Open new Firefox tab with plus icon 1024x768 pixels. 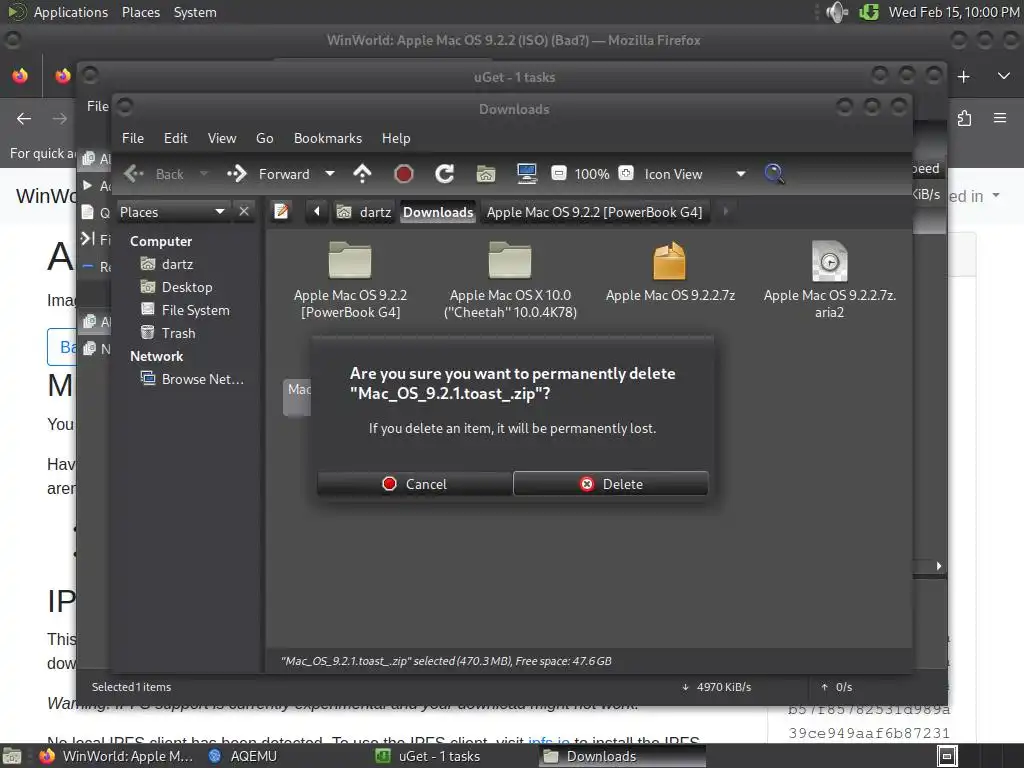click(x=963, y=77)
